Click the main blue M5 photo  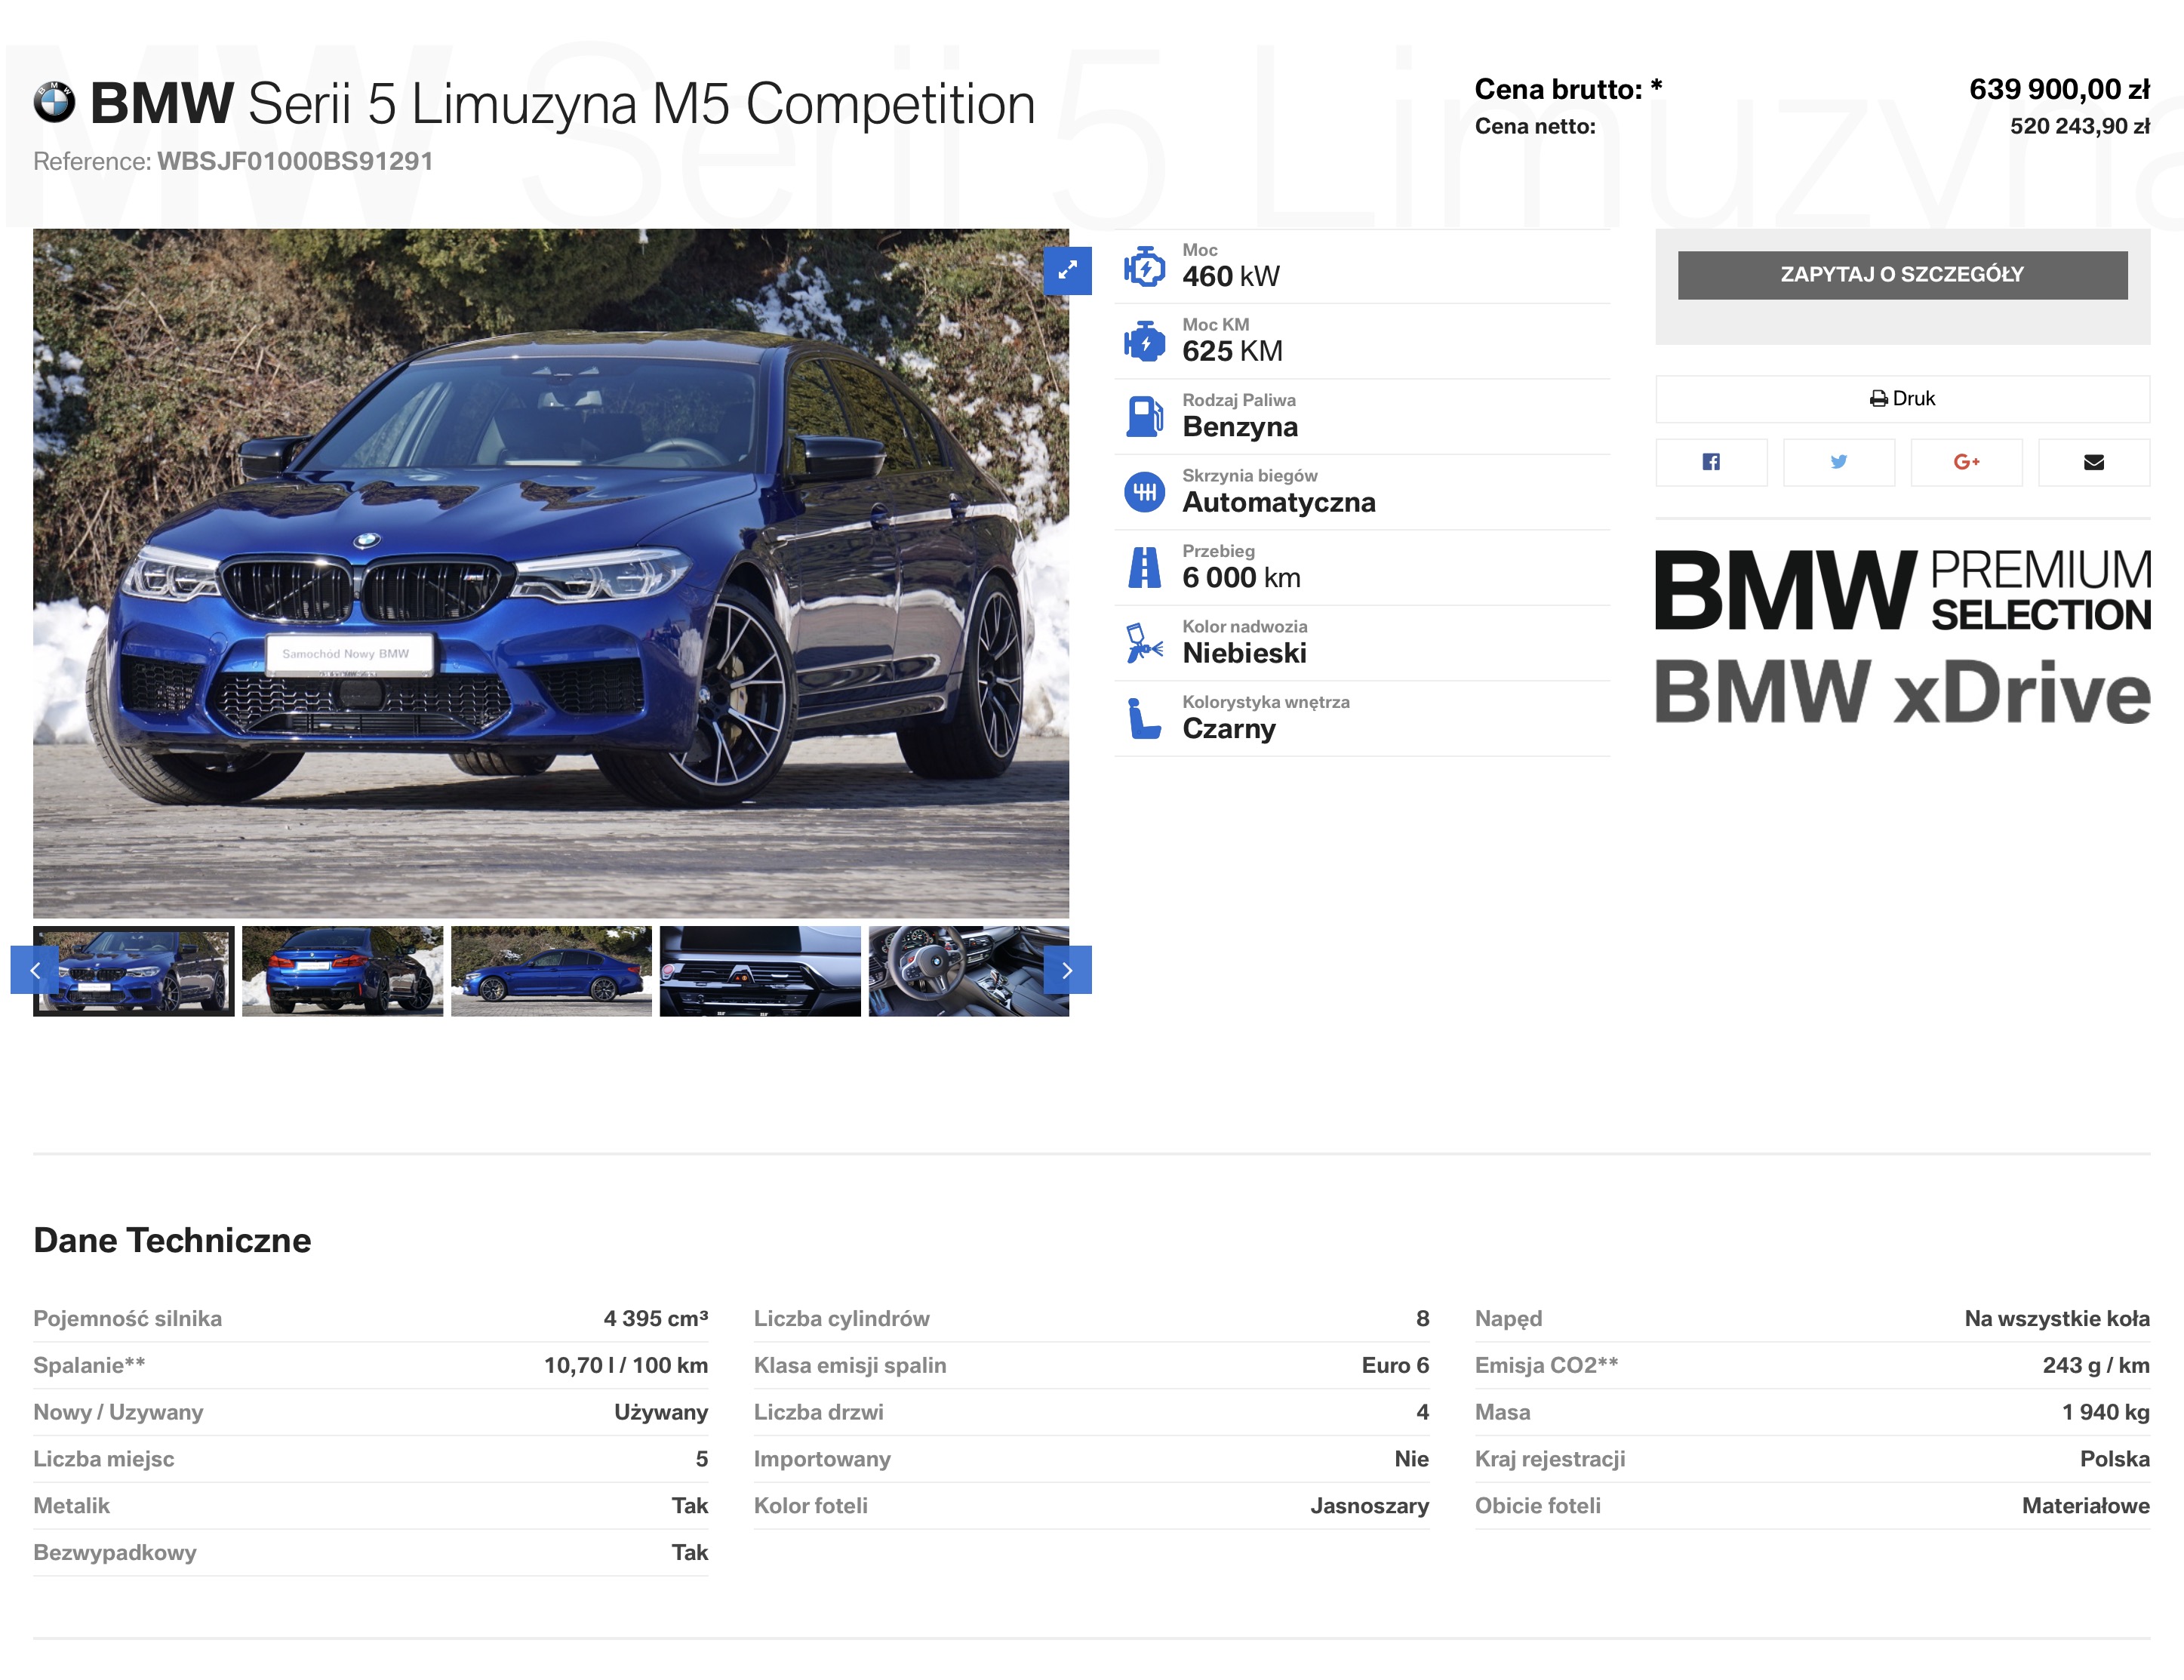click(x=551, y=573)
